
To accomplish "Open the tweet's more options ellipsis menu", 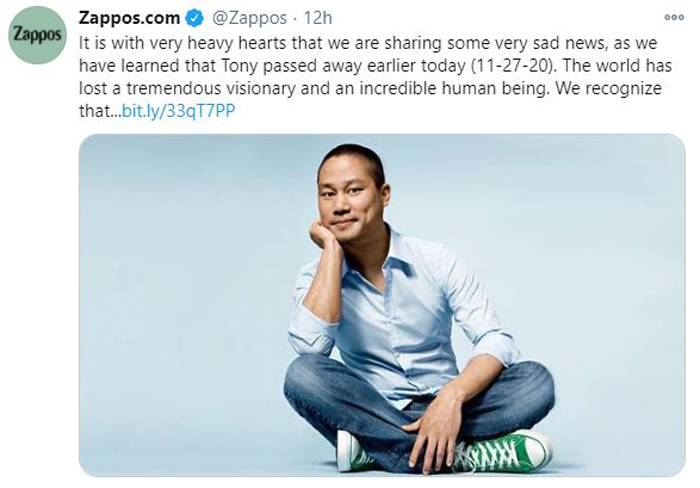I will click(x=674, y=17).
